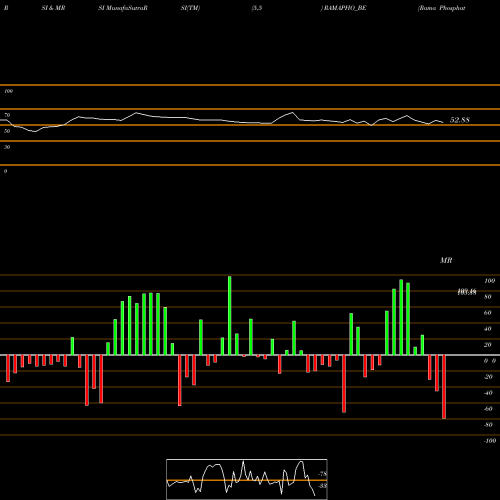
Task: Click the -60 label on MR axis
Action: 488,409
